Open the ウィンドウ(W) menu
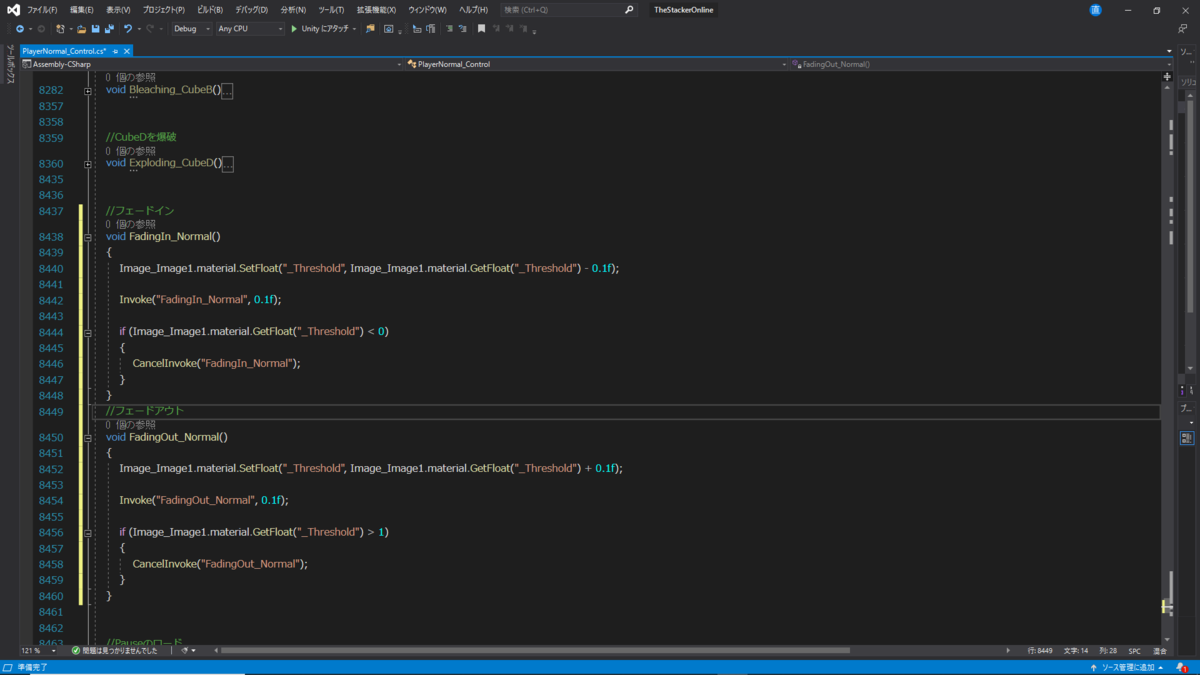Viewport: 1200px width, 675px height. (428, 10)
